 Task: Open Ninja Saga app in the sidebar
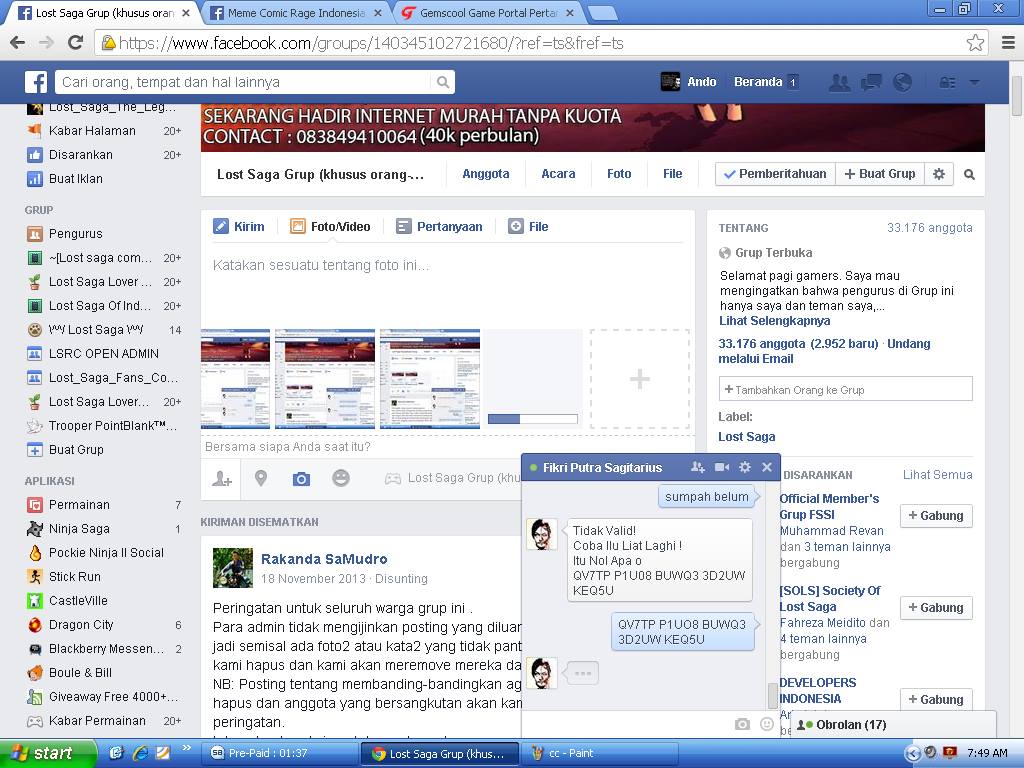coord(79,529)
